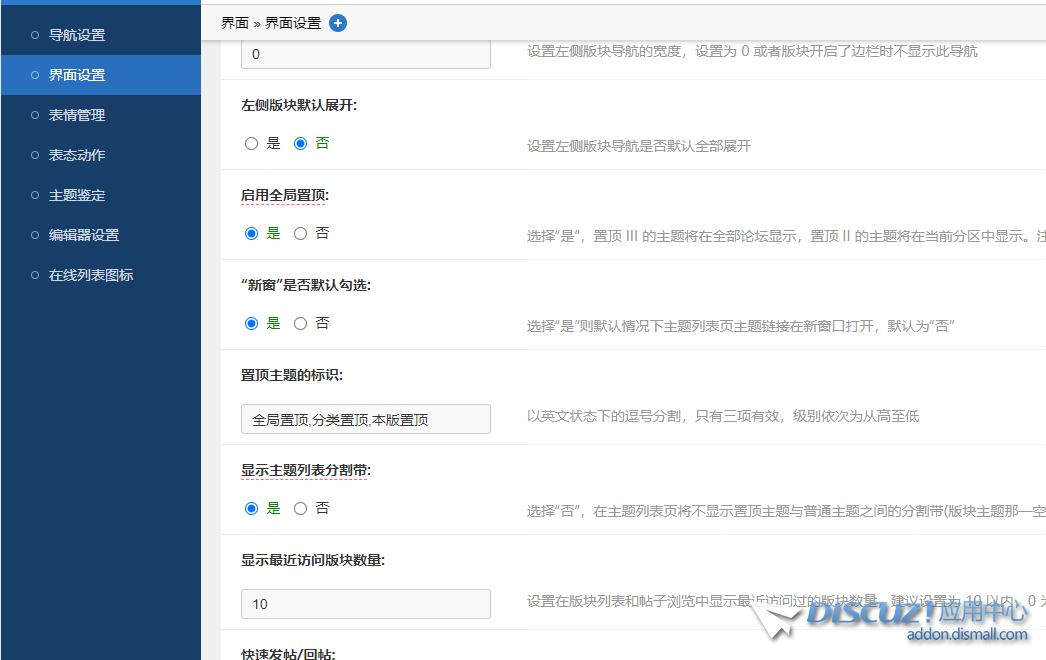Viewport: 1046px width, 660px height.
Task: Go to 表情管理 in the sidebar
Action: [77, 115]
